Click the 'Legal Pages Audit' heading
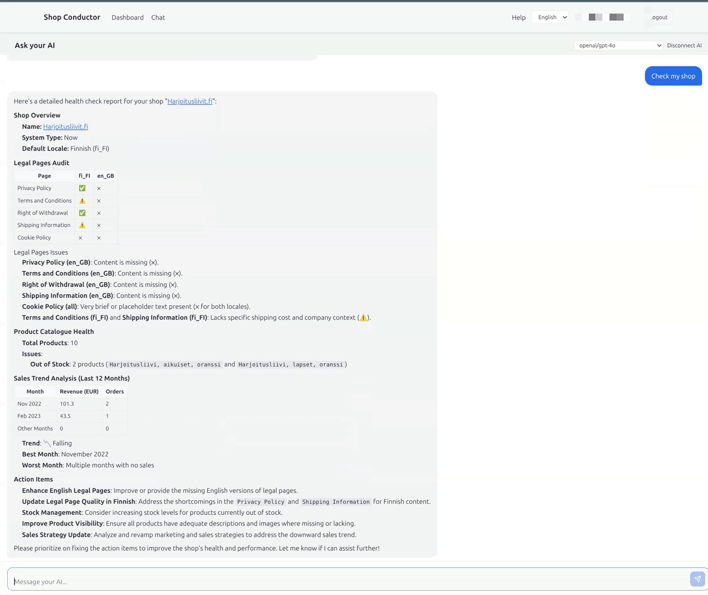 point(41,163)
